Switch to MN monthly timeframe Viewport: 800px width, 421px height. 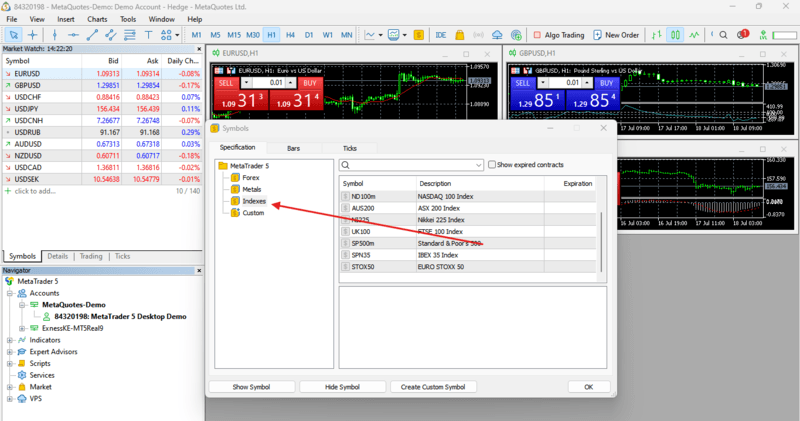click(346, 35)
